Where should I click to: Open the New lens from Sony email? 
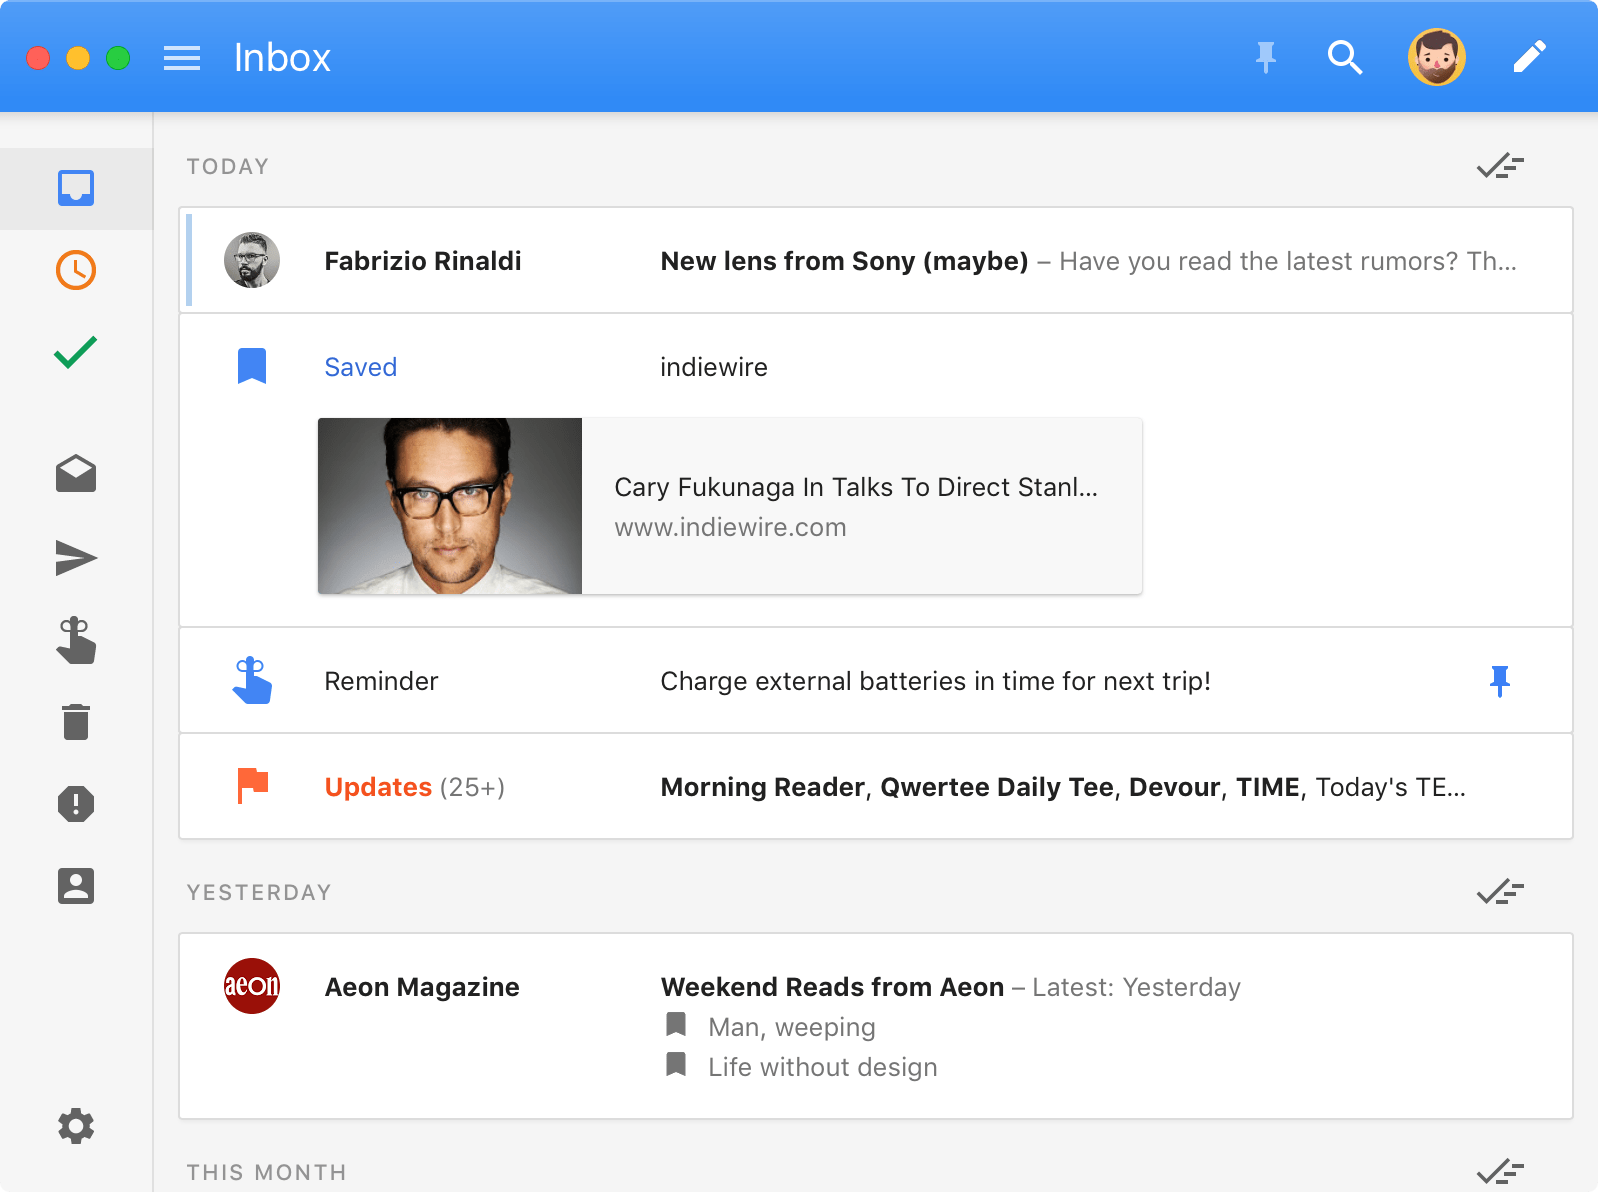[x=876, y=260]
